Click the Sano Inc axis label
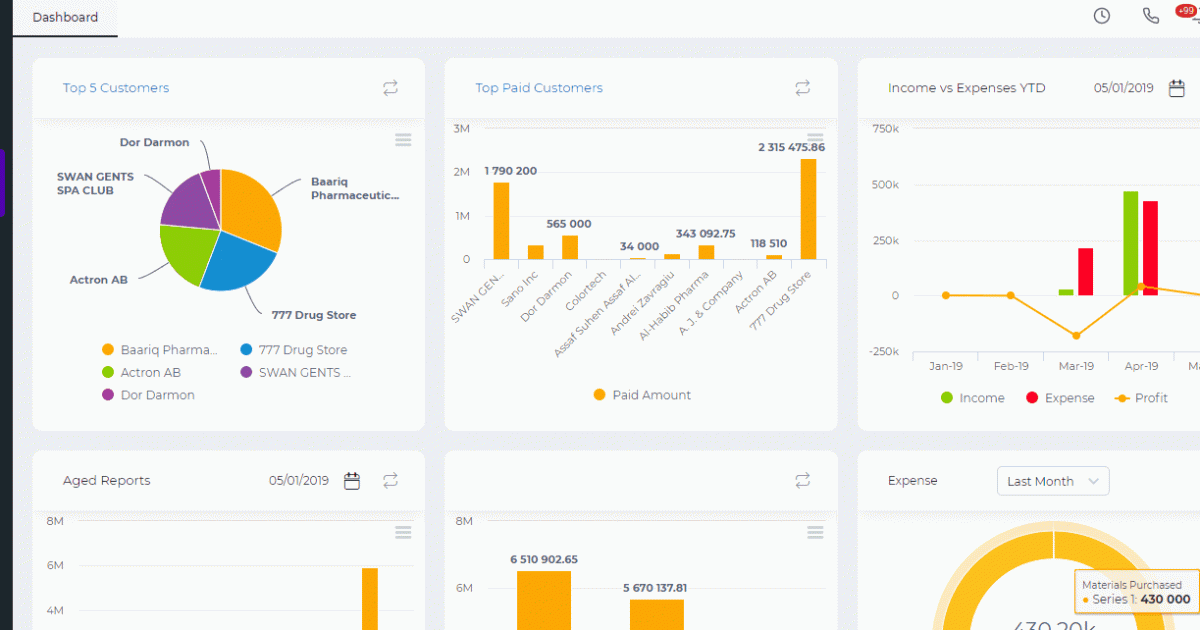1200x630 pixels. click(x=520, y=291)
